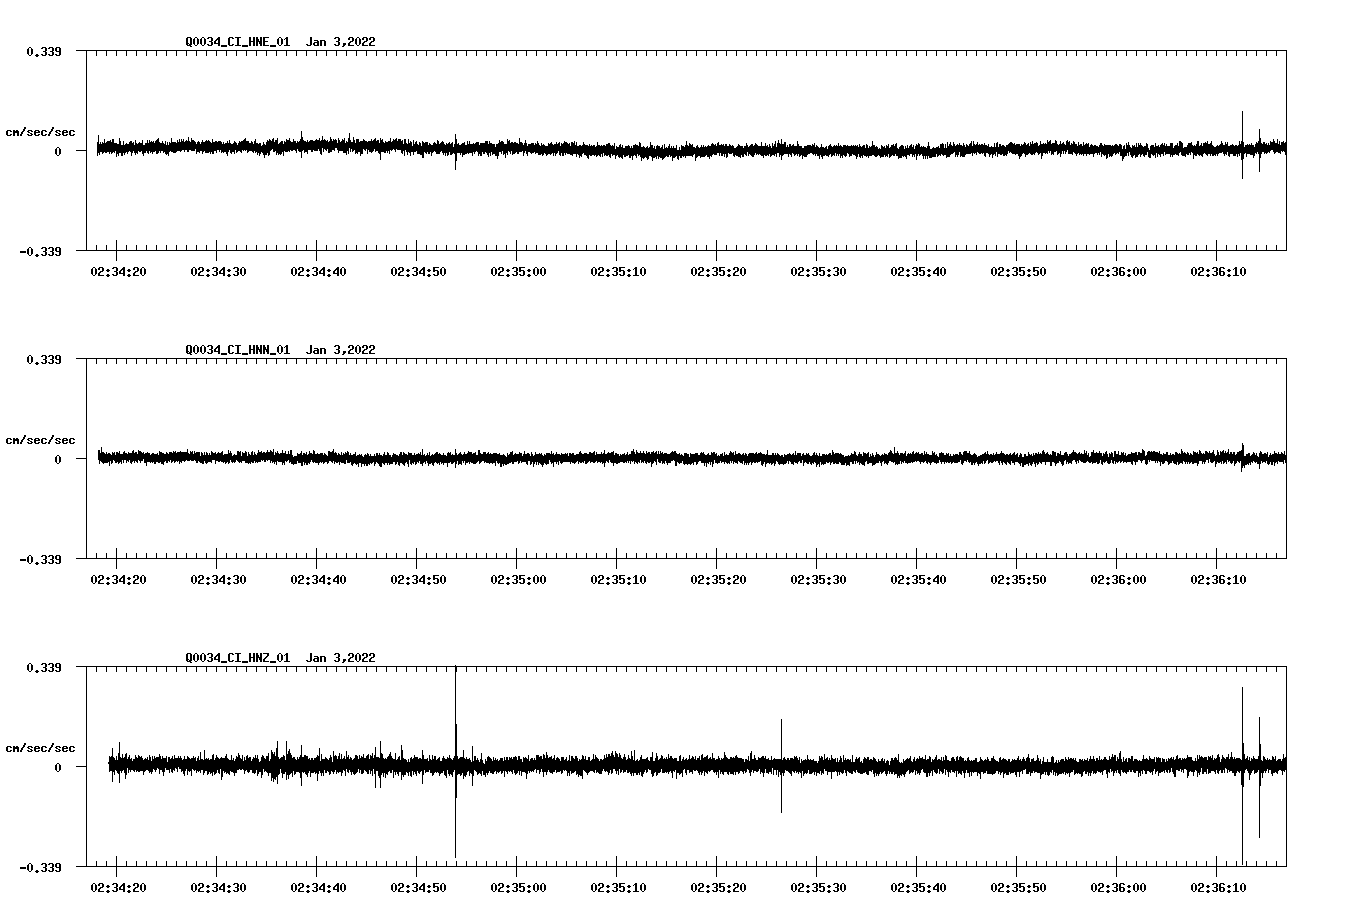The height and width of the screenshot is (924, 1358).
Task: Click 02:34:50 time label under HNE plot
Action: [x=418, y=271]
